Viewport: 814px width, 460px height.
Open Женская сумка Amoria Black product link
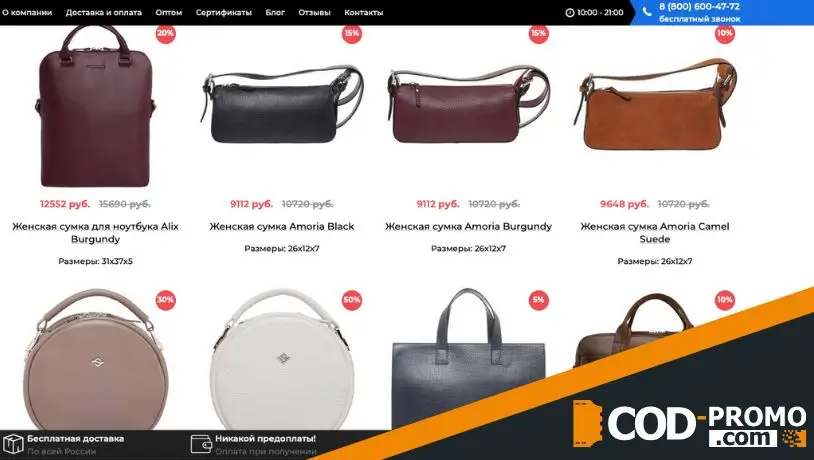[282, 226]
